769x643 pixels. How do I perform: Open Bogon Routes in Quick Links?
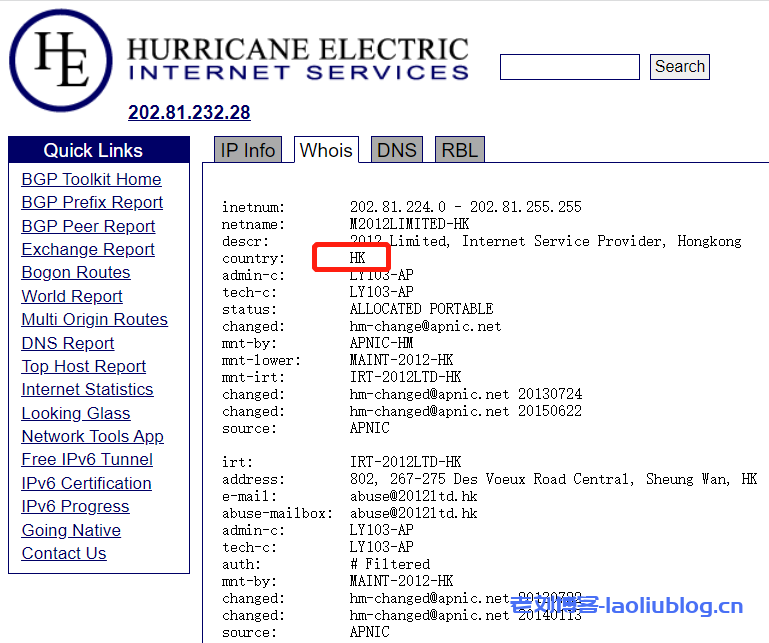pyautogui.click(x=76, y=272)
